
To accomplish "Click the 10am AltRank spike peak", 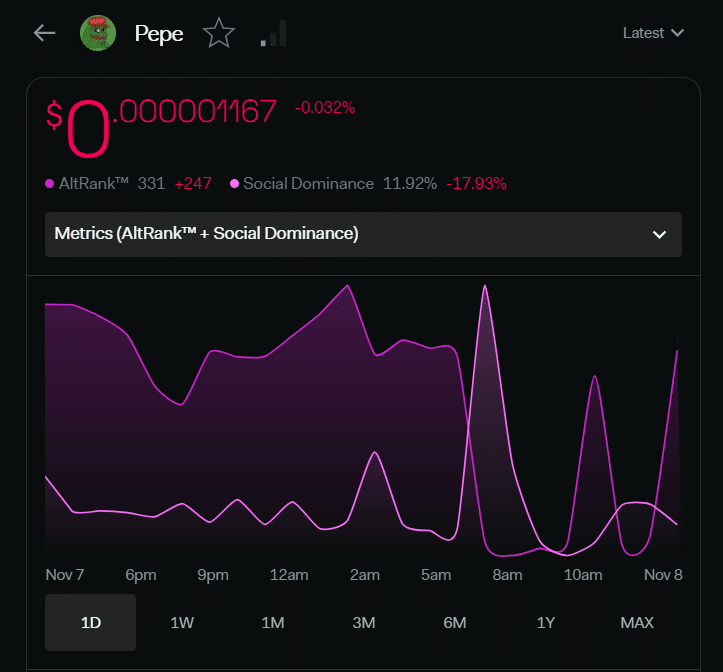I will click(595, 376).
